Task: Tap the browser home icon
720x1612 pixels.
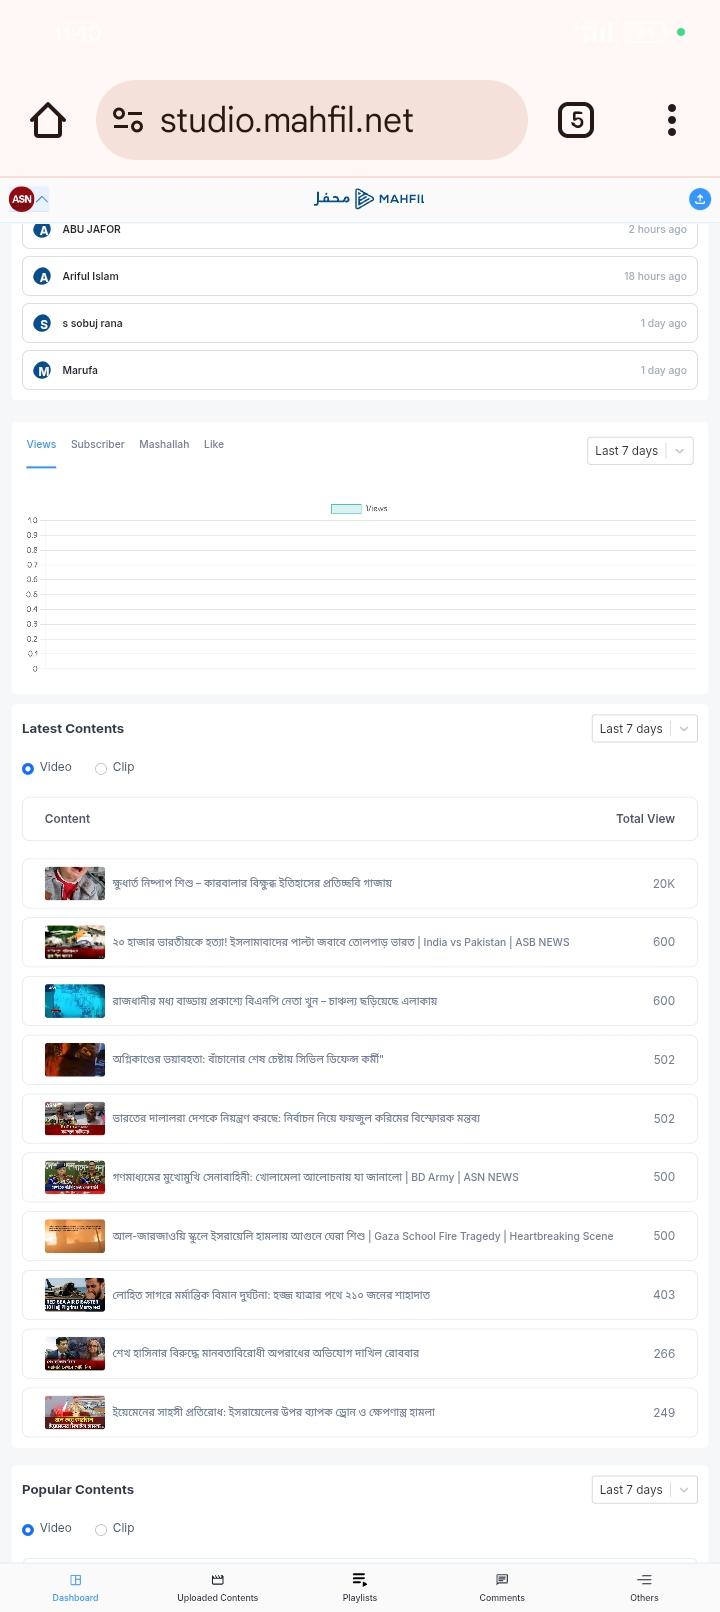Action: pos(48,121)
